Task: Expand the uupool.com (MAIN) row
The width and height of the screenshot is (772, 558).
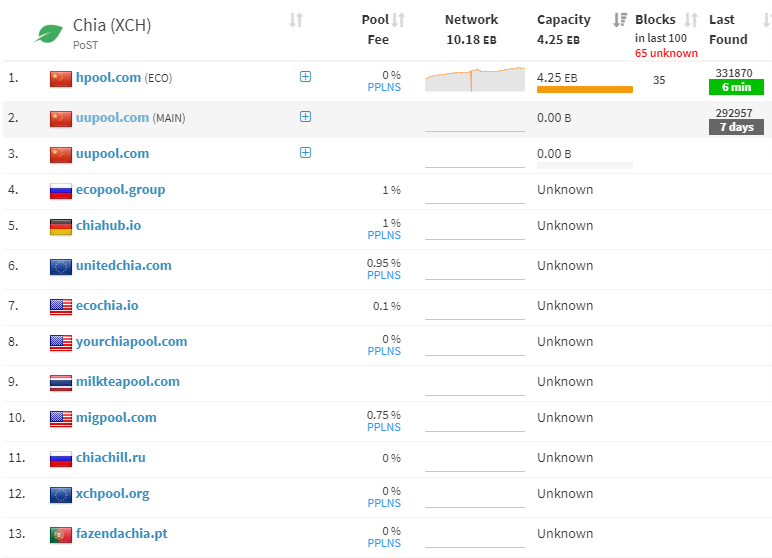Action: 305,117
